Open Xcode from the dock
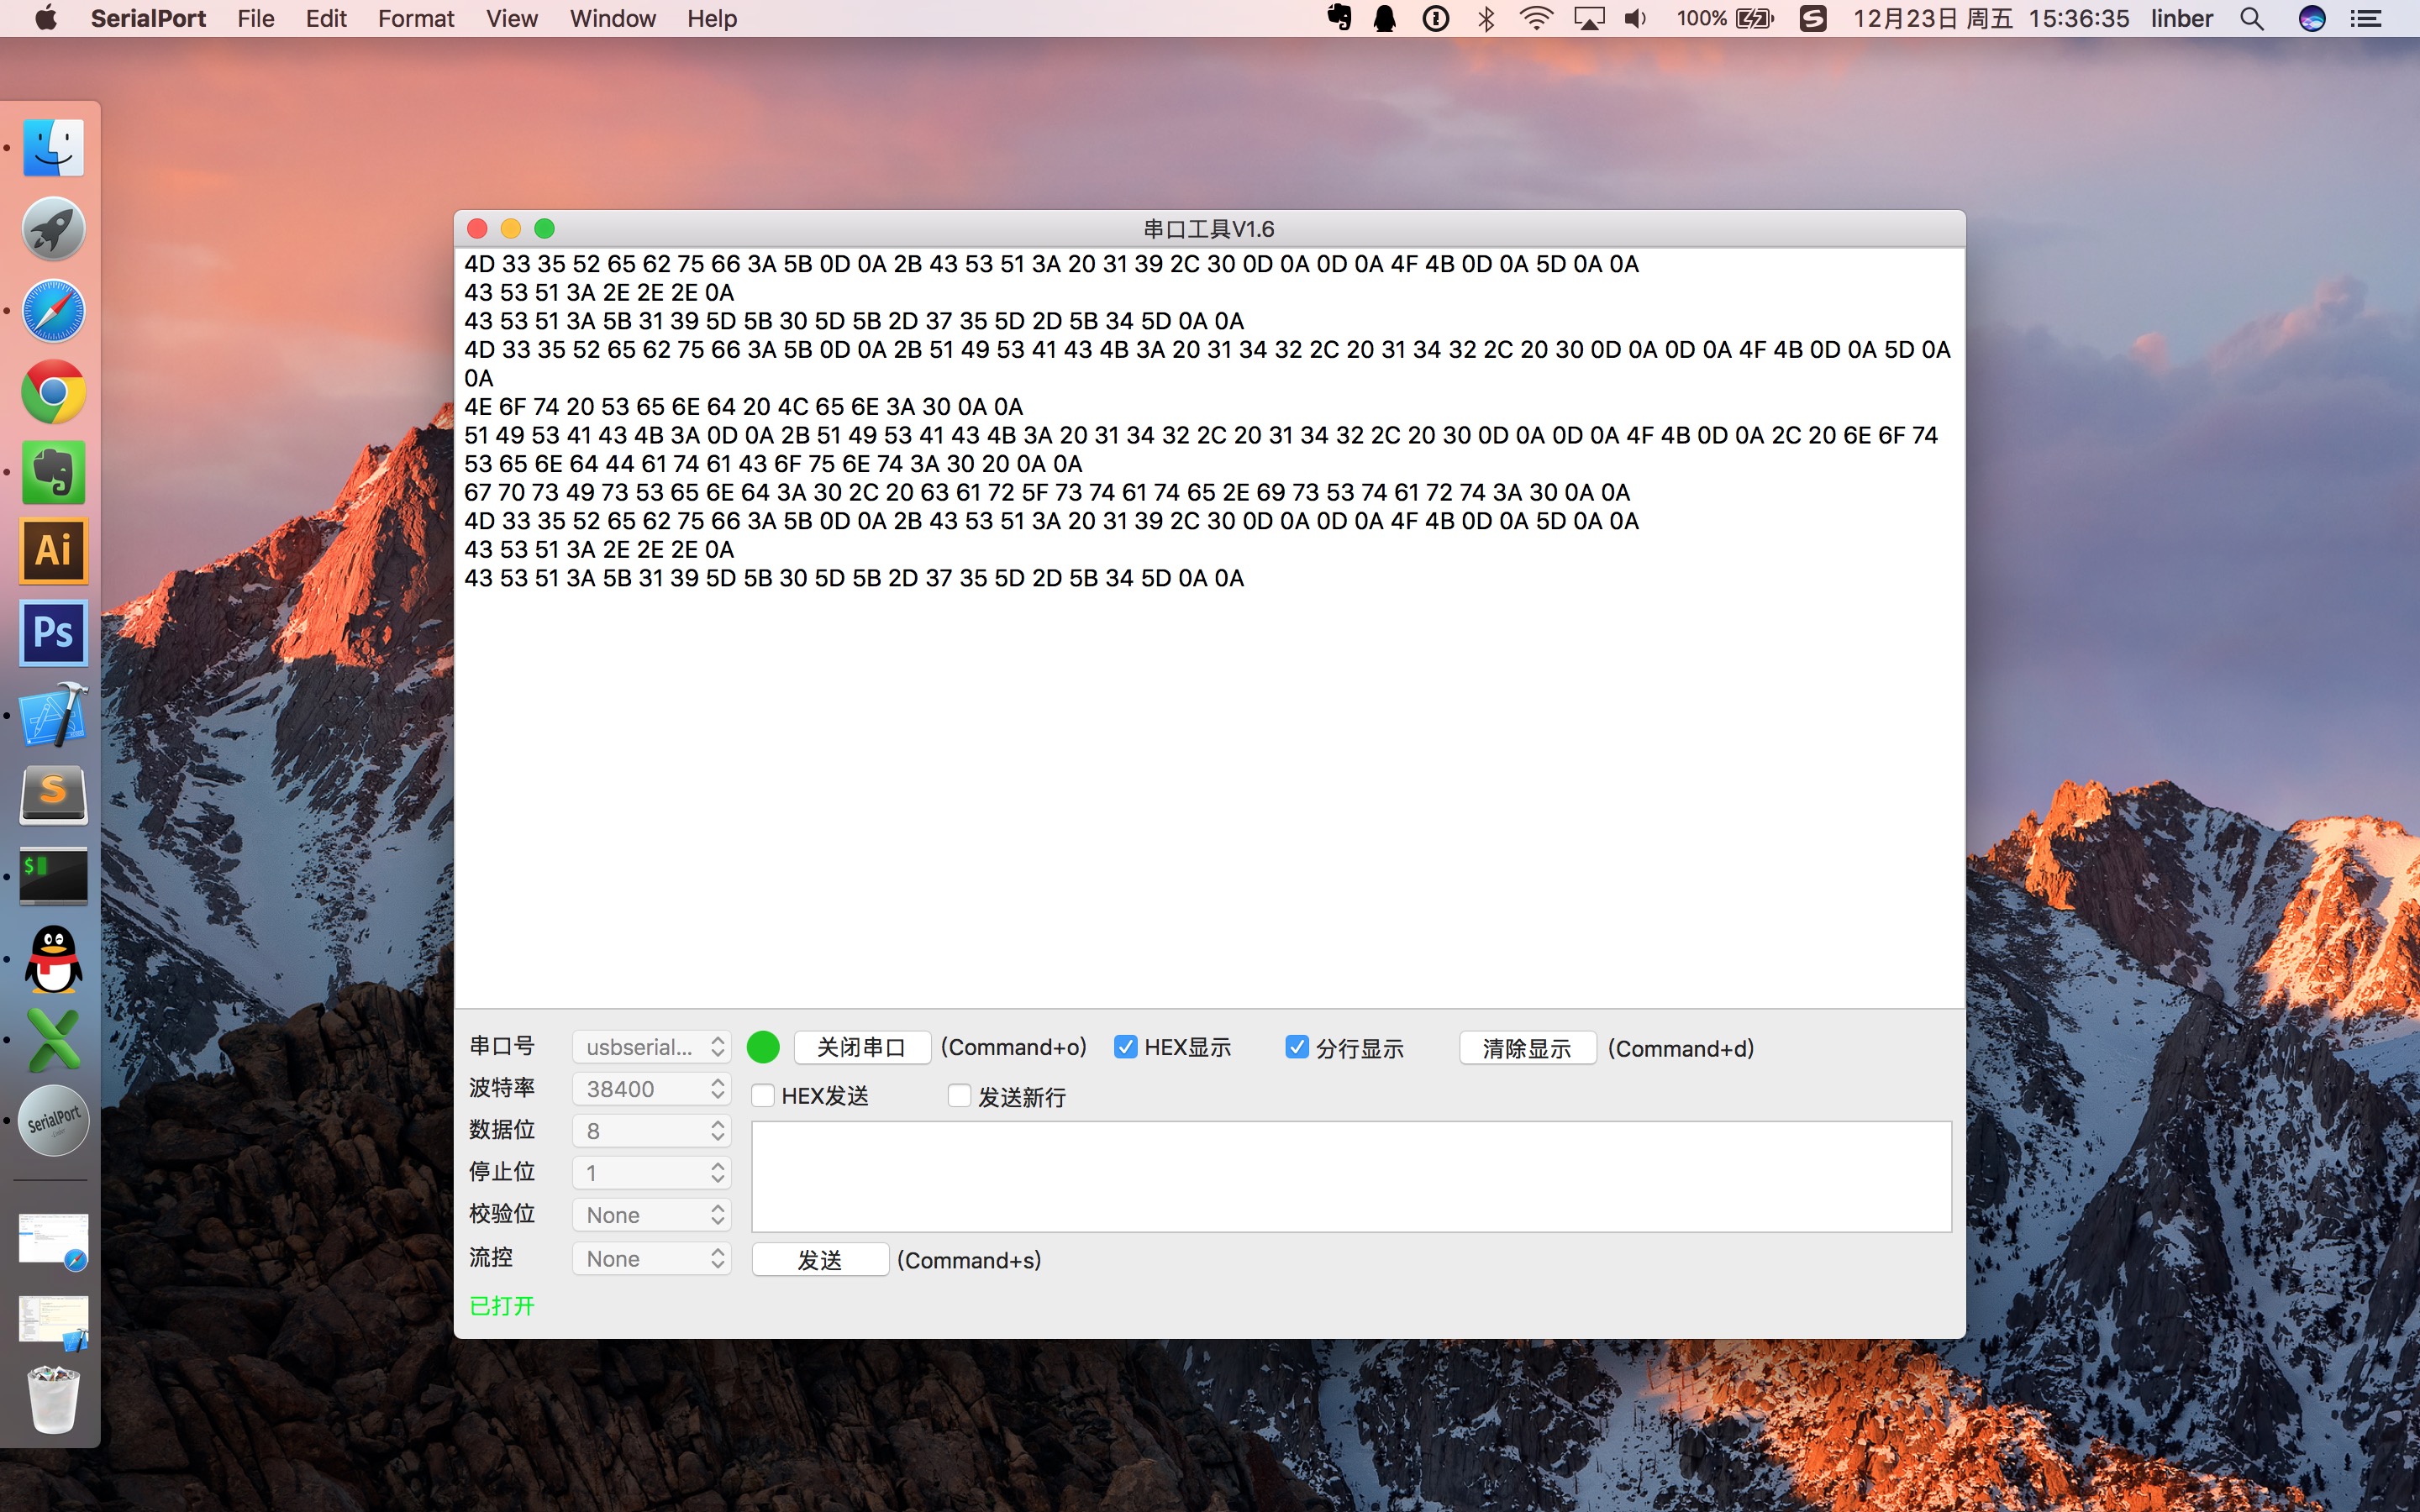Viewport: 2420px width, 1512px height. (54, 715)
